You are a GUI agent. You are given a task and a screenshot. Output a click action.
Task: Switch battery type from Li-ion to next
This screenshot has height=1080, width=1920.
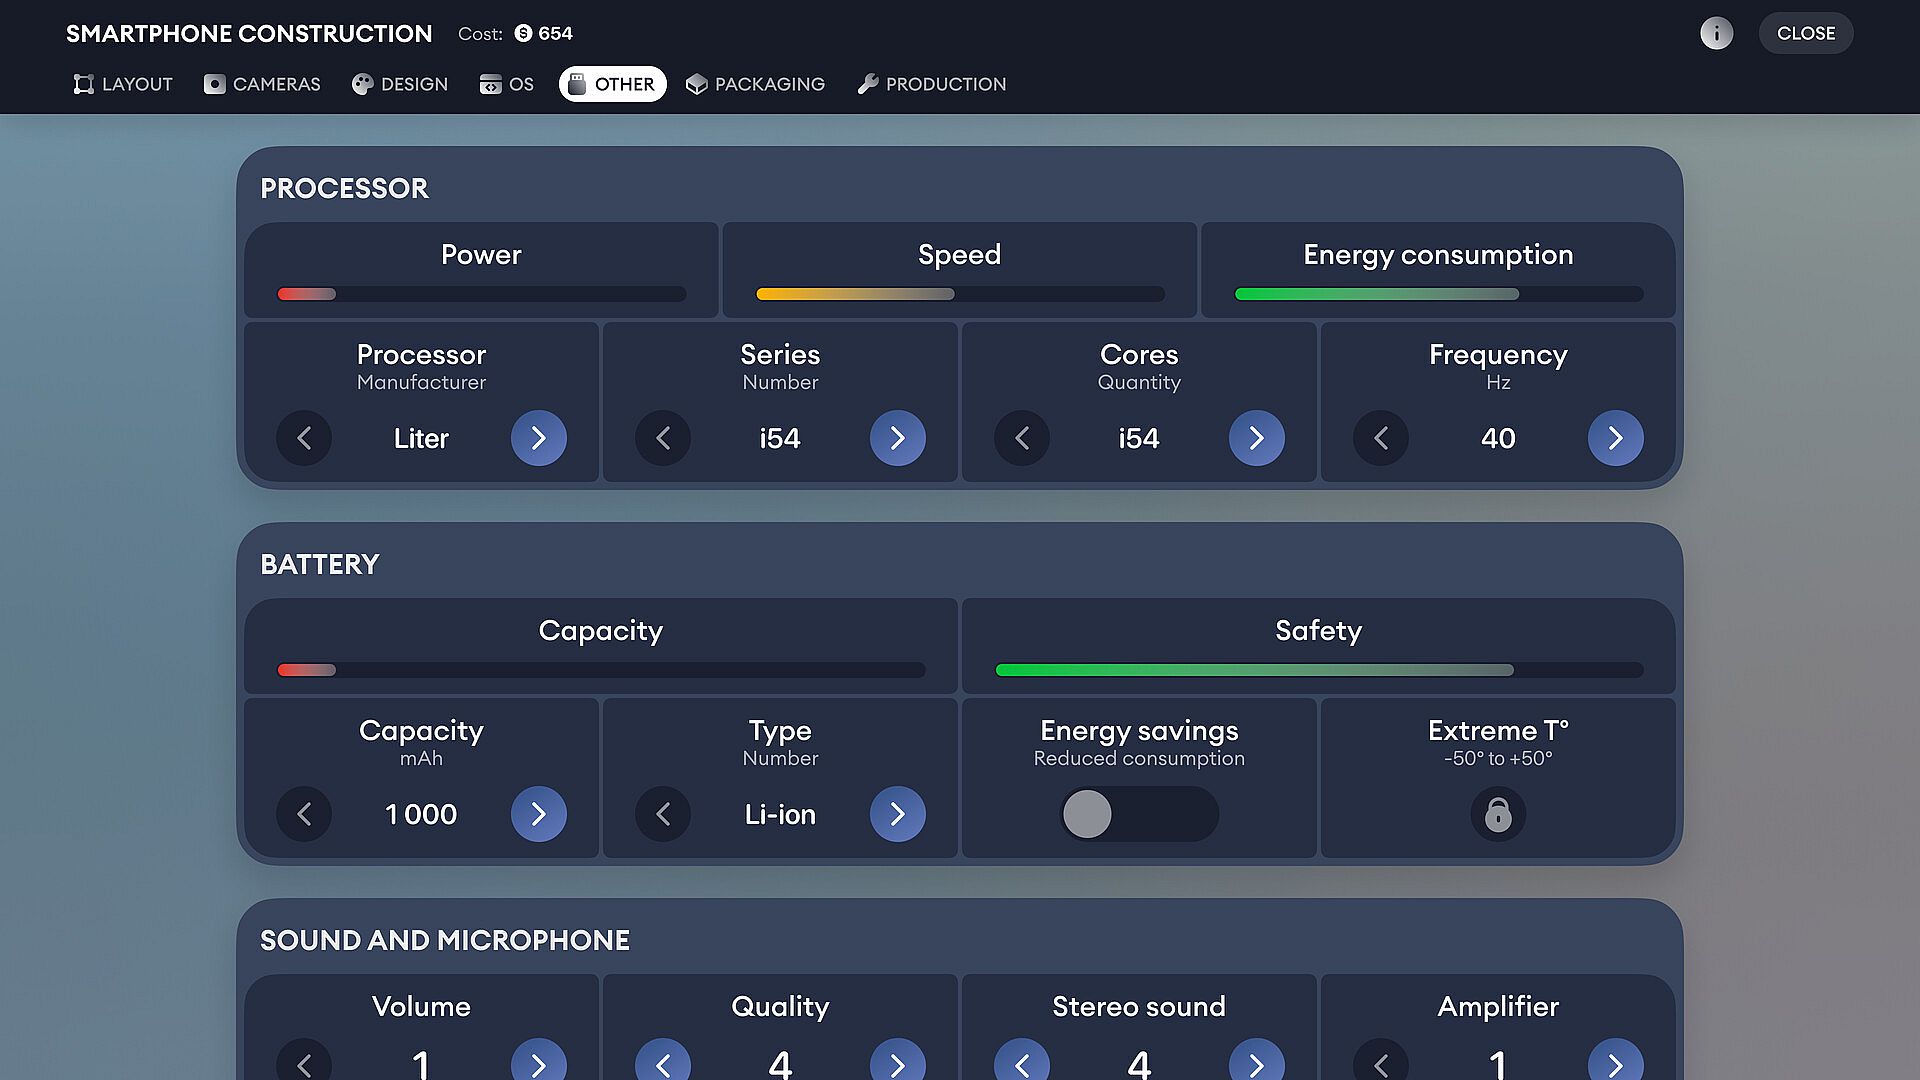[897, 814]
